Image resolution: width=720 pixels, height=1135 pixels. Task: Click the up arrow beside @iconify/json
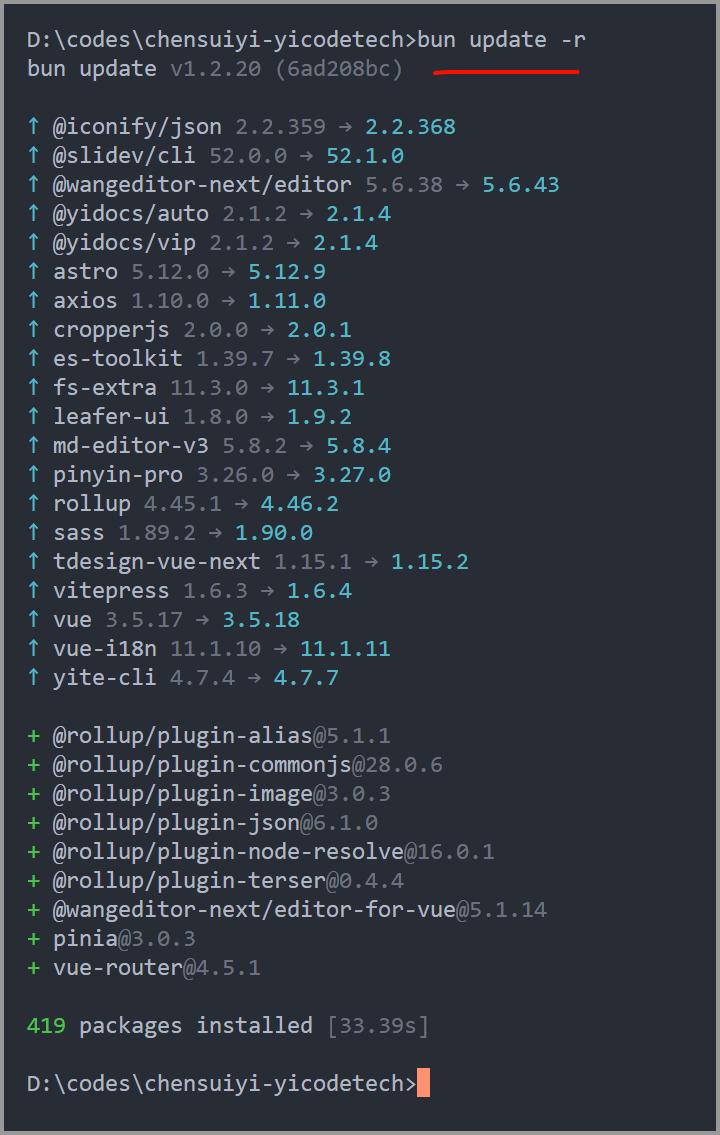click(34, 127)
